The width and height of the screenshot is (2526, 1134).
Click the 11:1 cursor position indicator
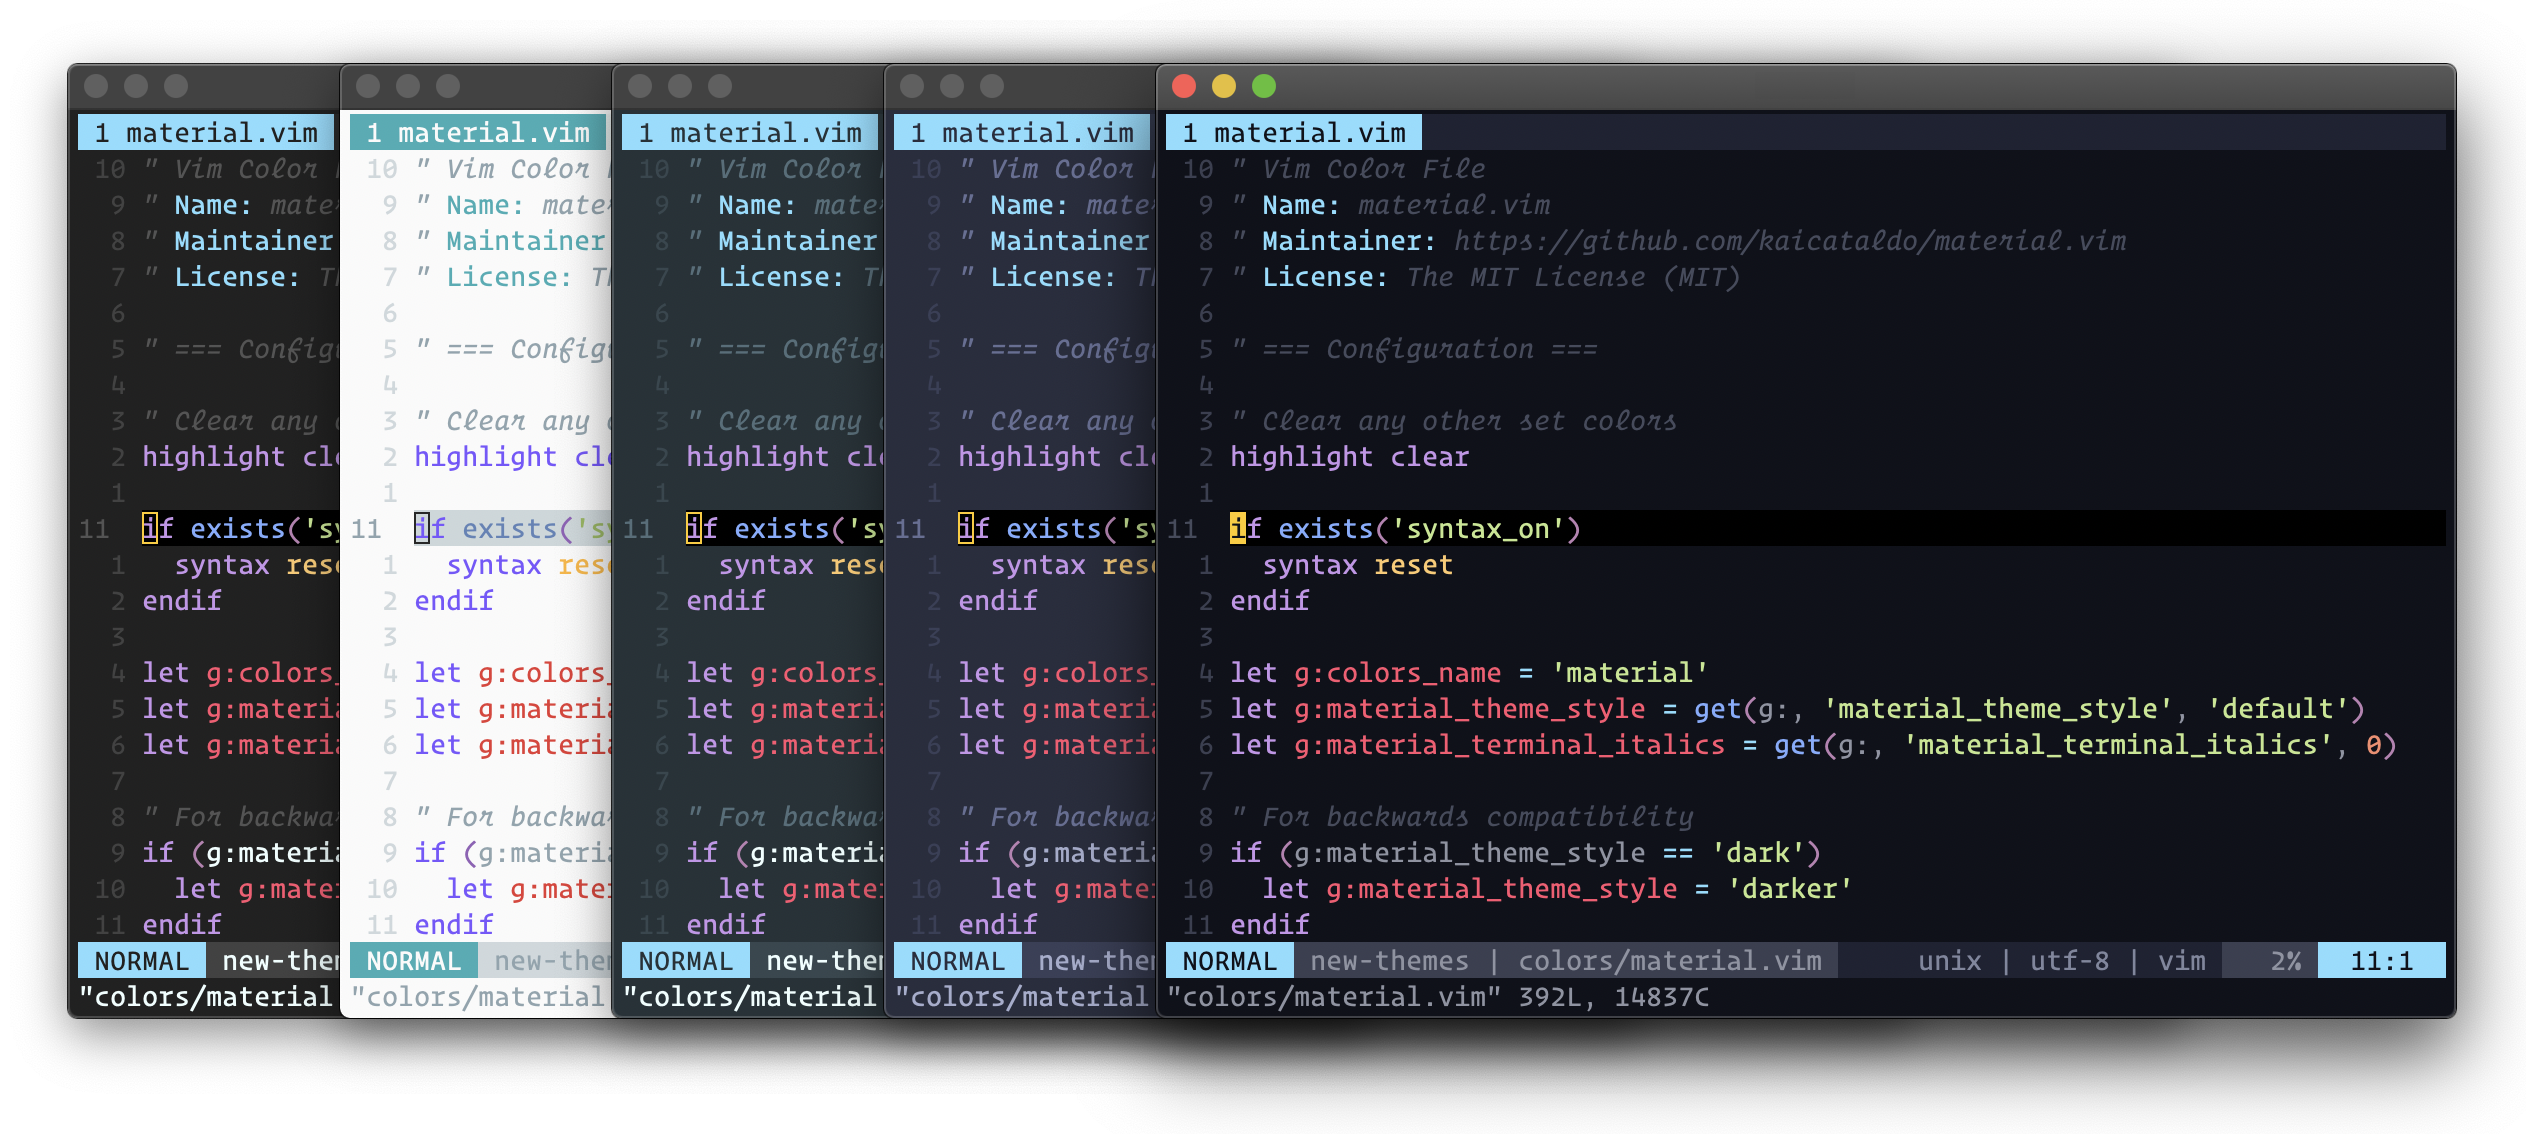[2381, 961]
